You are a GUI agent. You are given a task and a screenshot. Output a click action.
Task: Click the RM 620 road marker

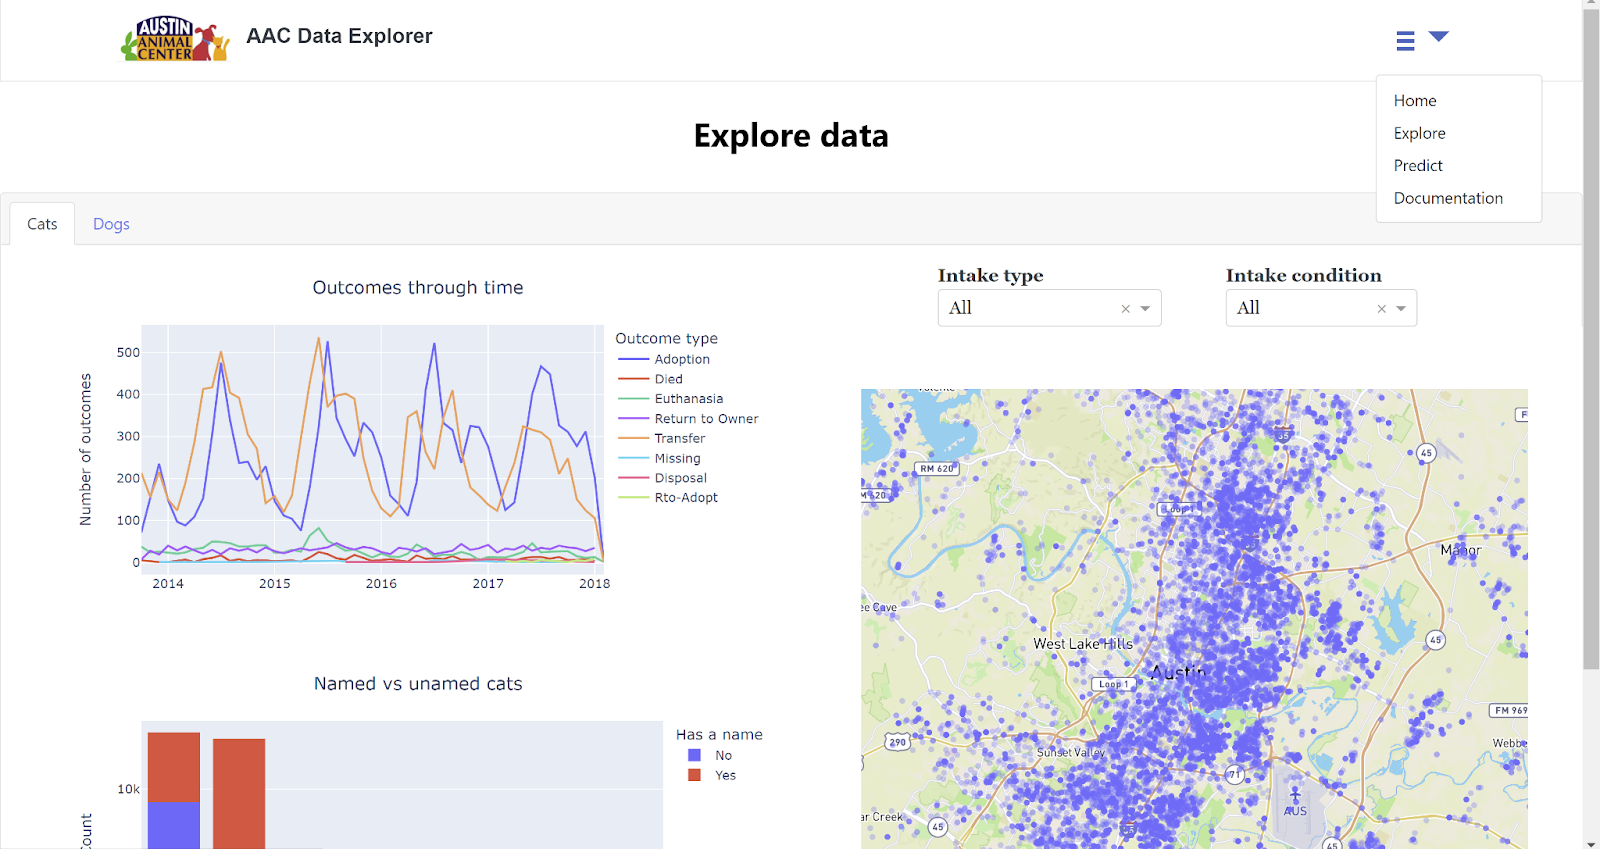coord(937,468)
